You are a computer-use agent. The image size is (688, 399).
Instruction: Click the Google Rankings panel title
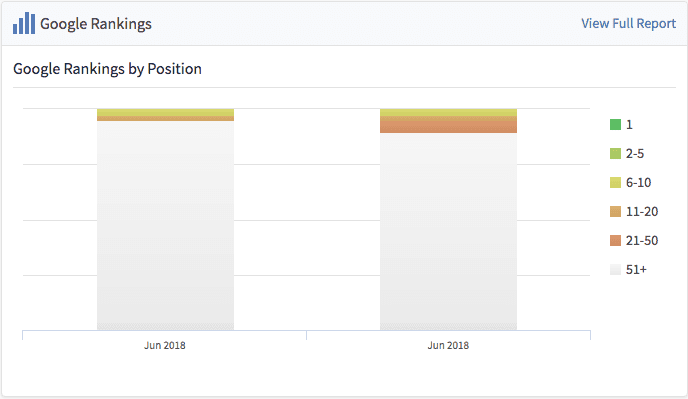(x=96, y=24)
